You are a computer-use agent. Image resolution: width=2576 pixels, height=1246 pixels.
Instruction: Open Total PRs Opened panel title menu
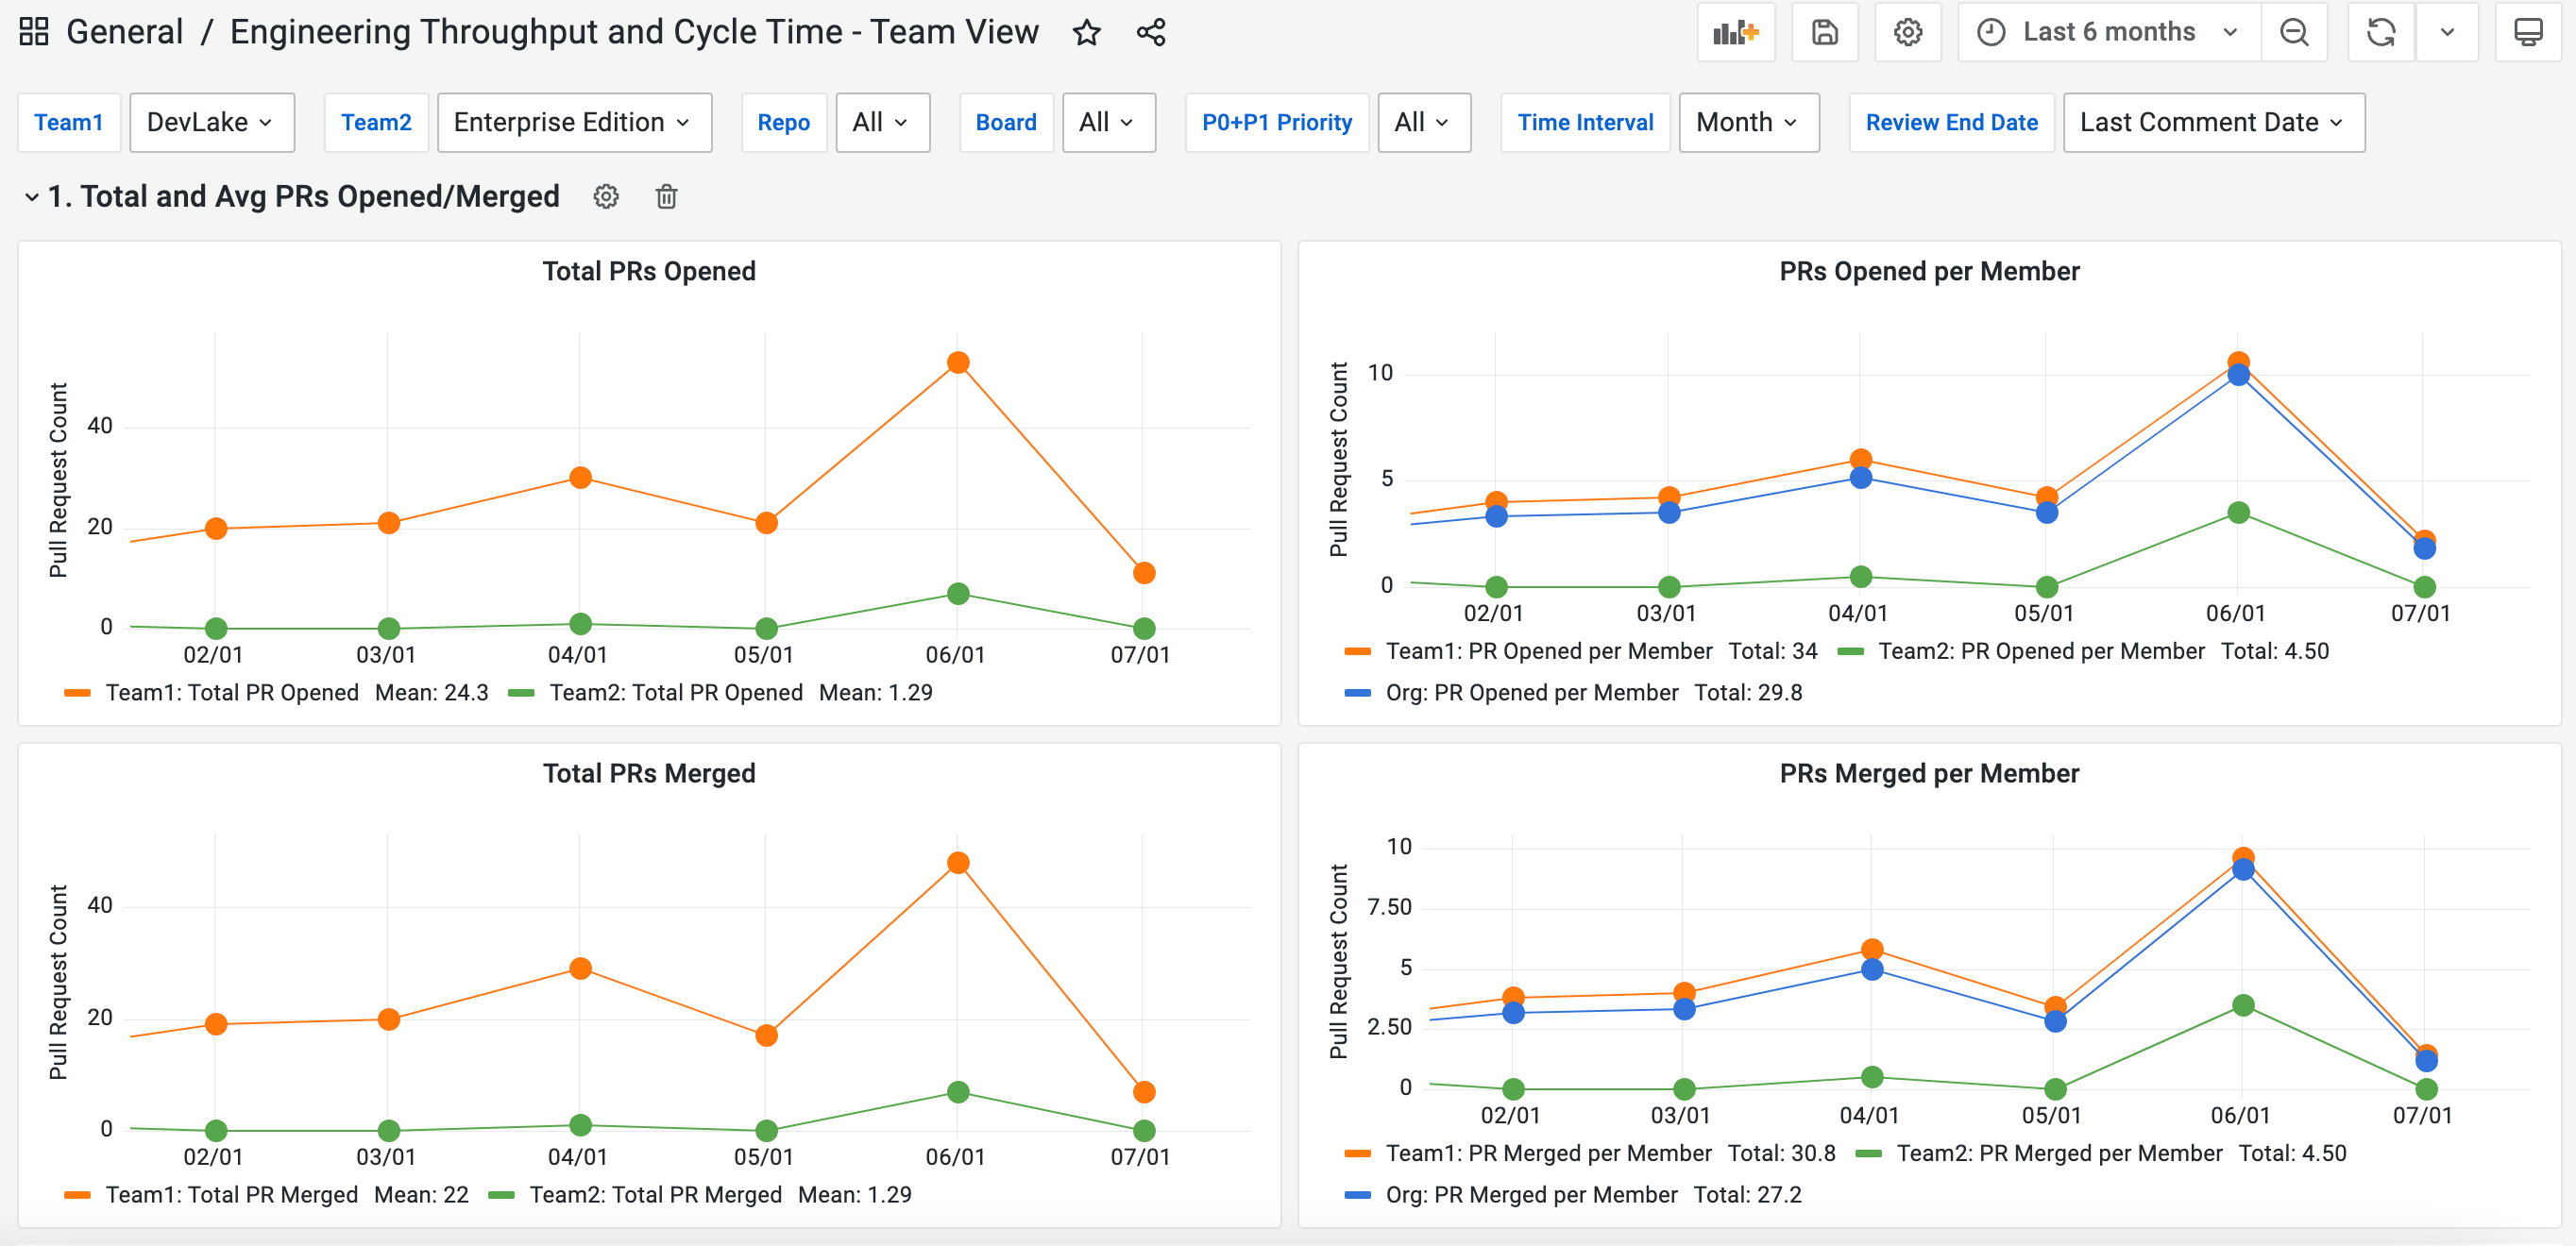pos(648,271)
